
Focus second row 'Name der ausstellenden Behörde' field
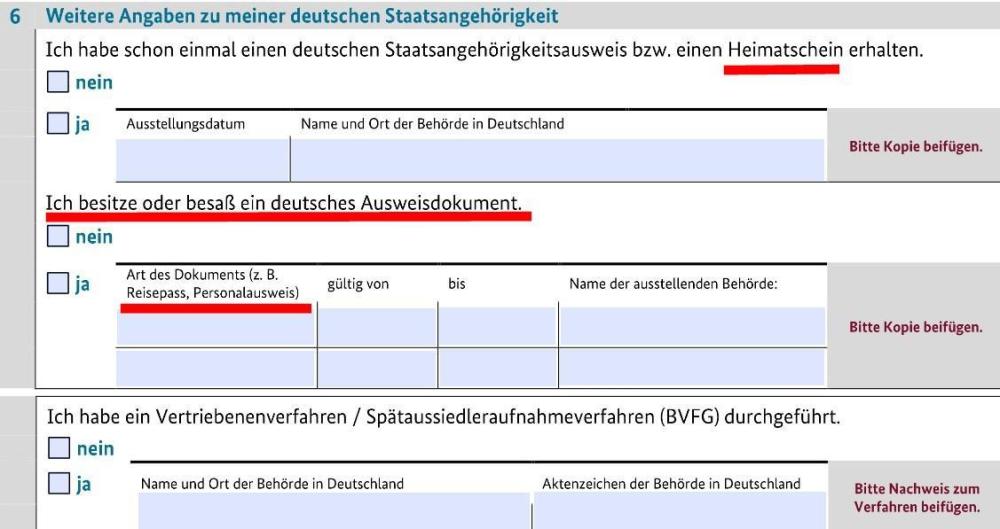(692, 367)
